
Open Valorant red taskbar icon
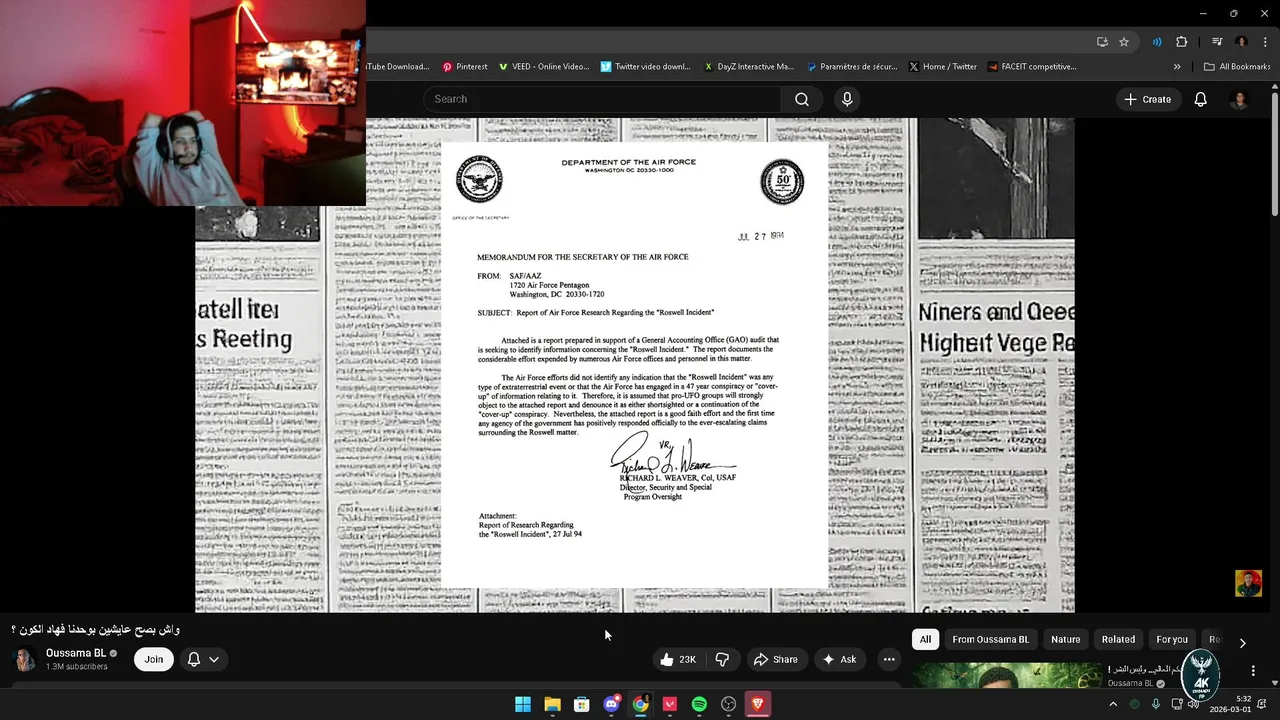[x=670, y=704]
